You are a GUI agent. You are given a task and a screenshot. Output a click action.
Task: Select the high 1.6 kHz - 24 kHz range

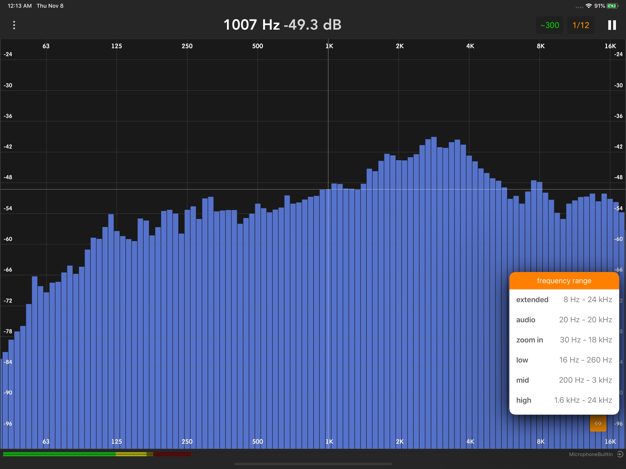click(564, 400)
